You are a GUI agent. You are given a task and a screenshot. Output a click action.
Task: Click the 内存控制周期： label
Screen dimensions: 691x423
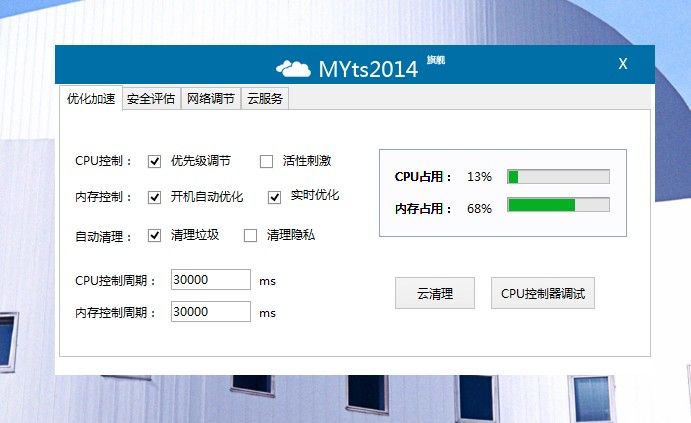pos(115,313)
